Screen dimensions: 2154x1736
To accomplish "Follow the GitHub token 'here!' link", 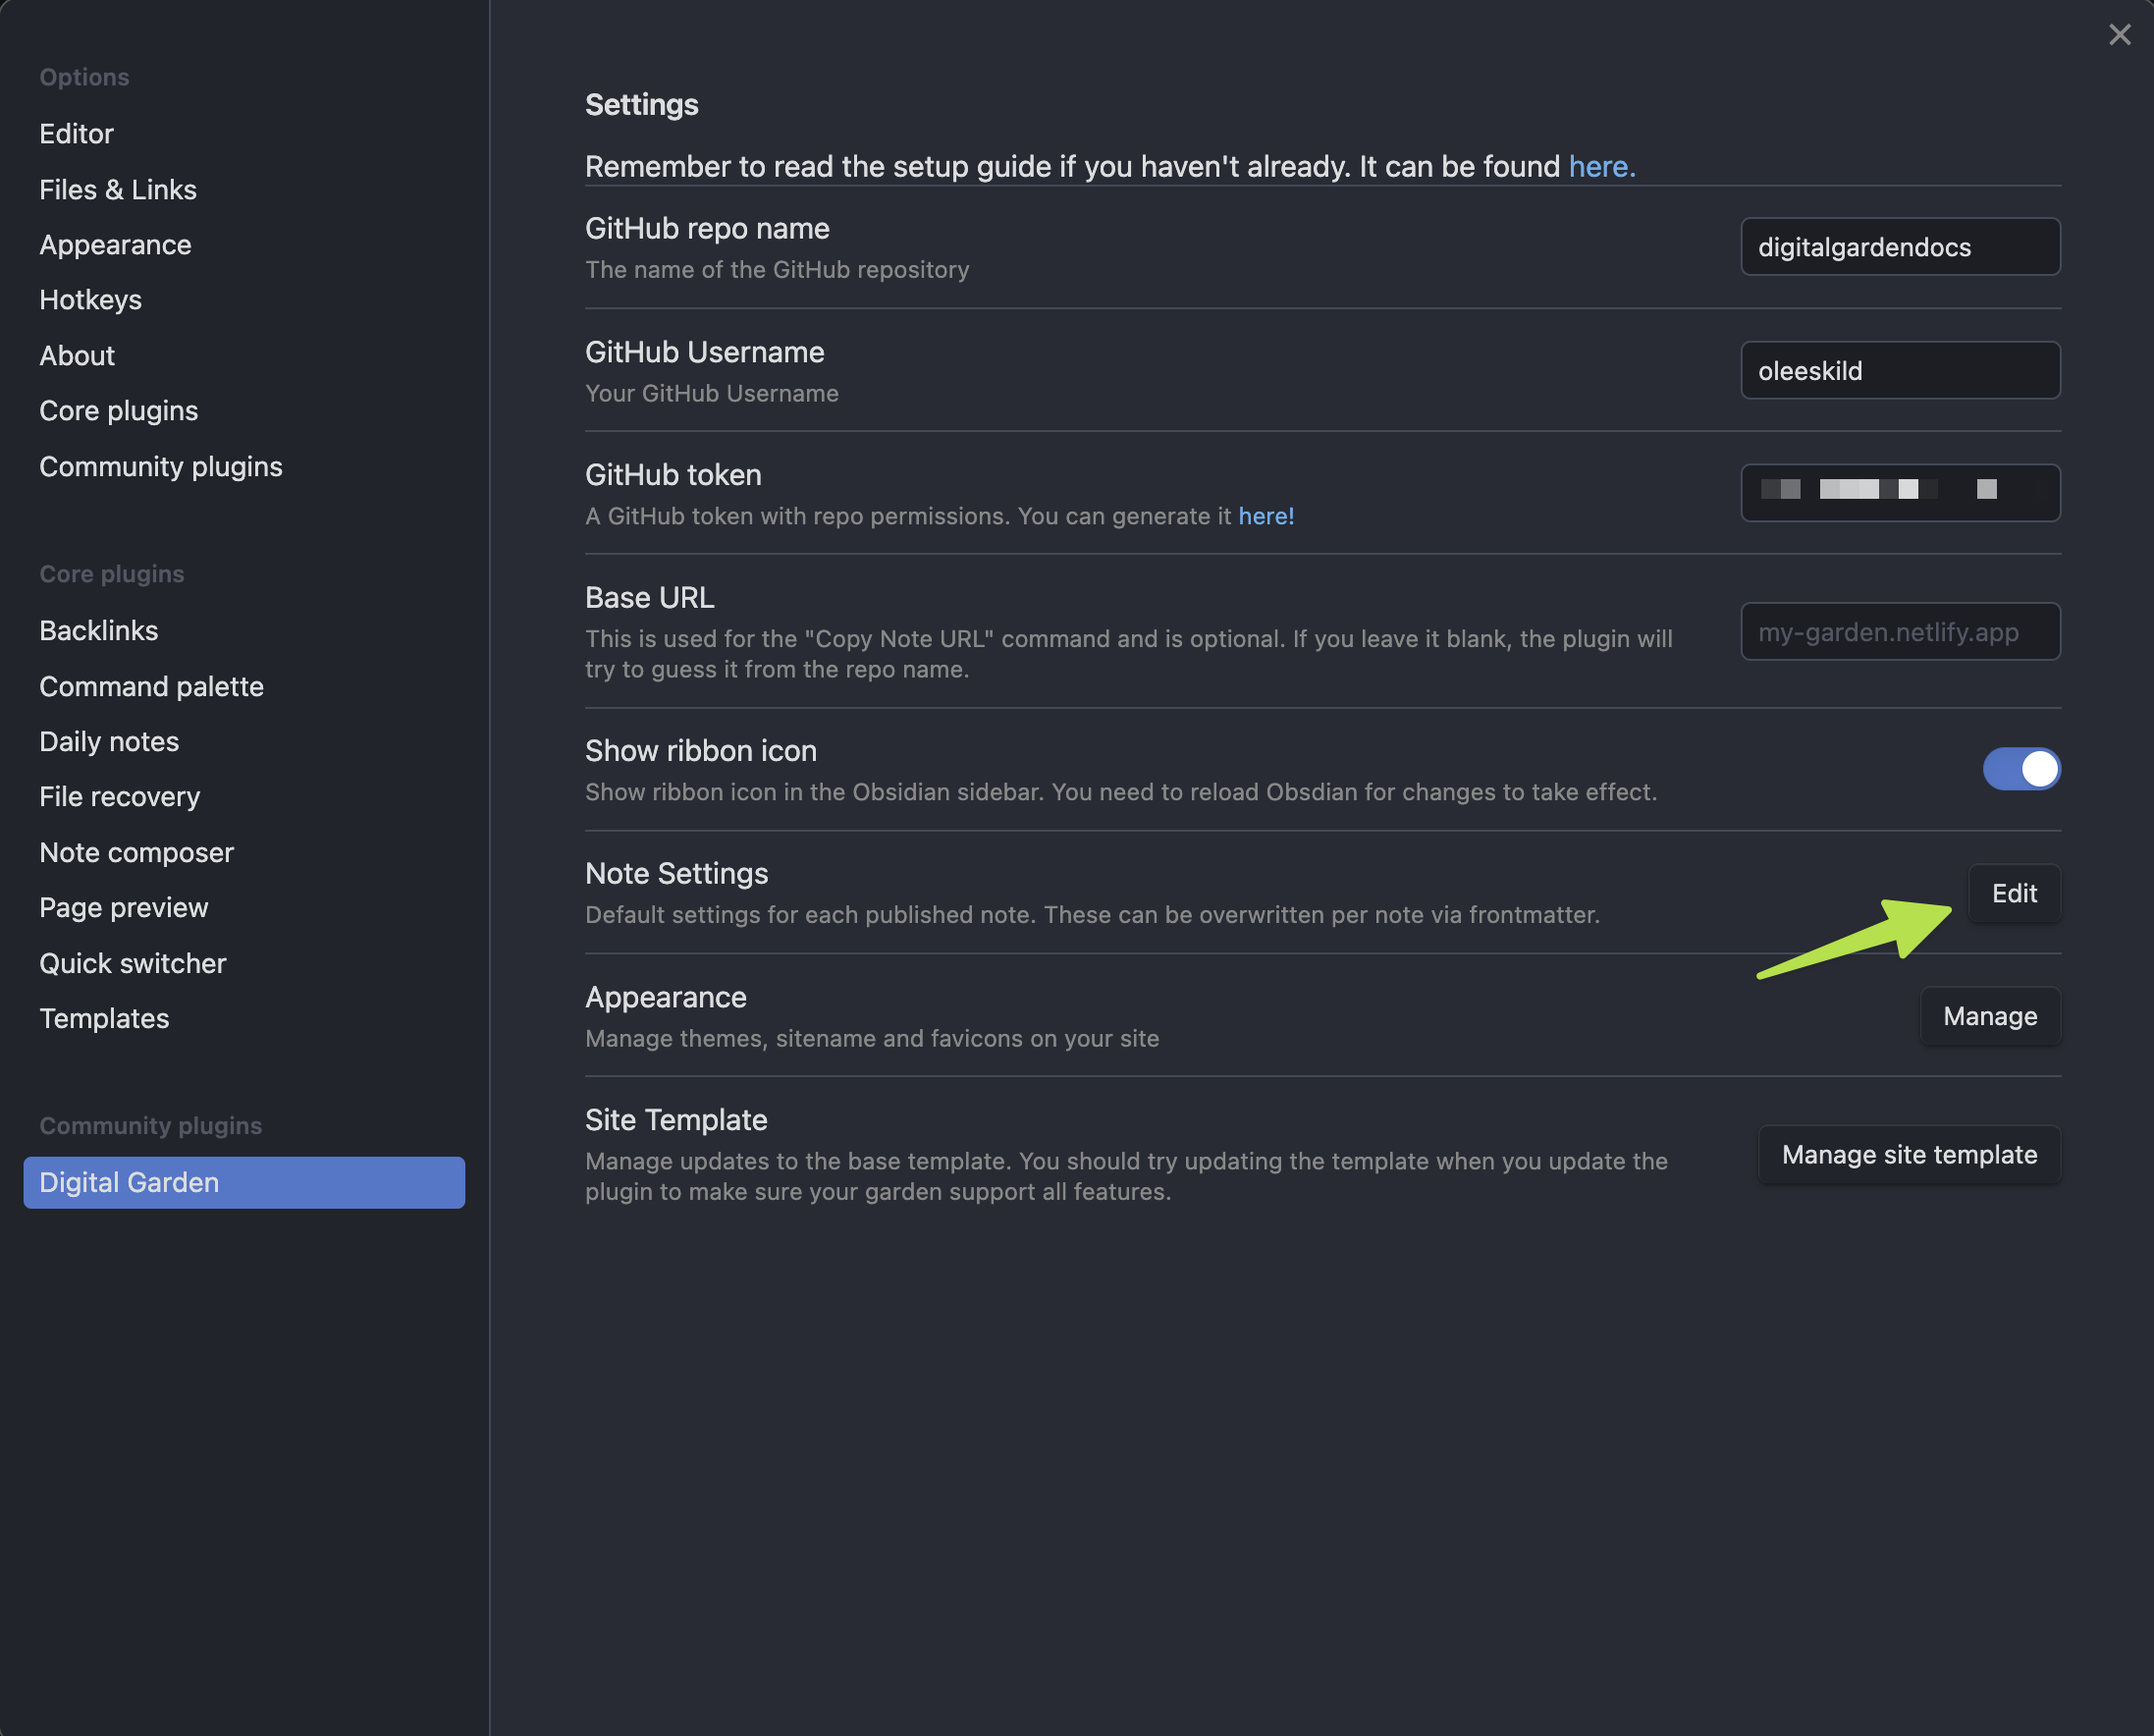I will [1265, 516].
